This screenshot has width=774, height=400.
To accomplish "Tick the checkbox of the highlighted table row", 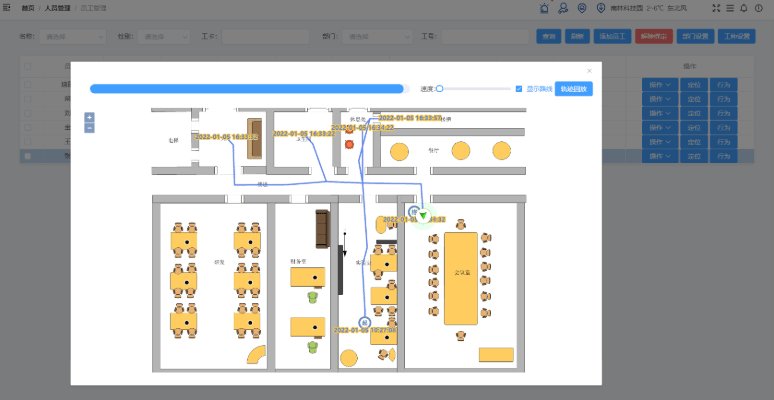I will [28, 156].
